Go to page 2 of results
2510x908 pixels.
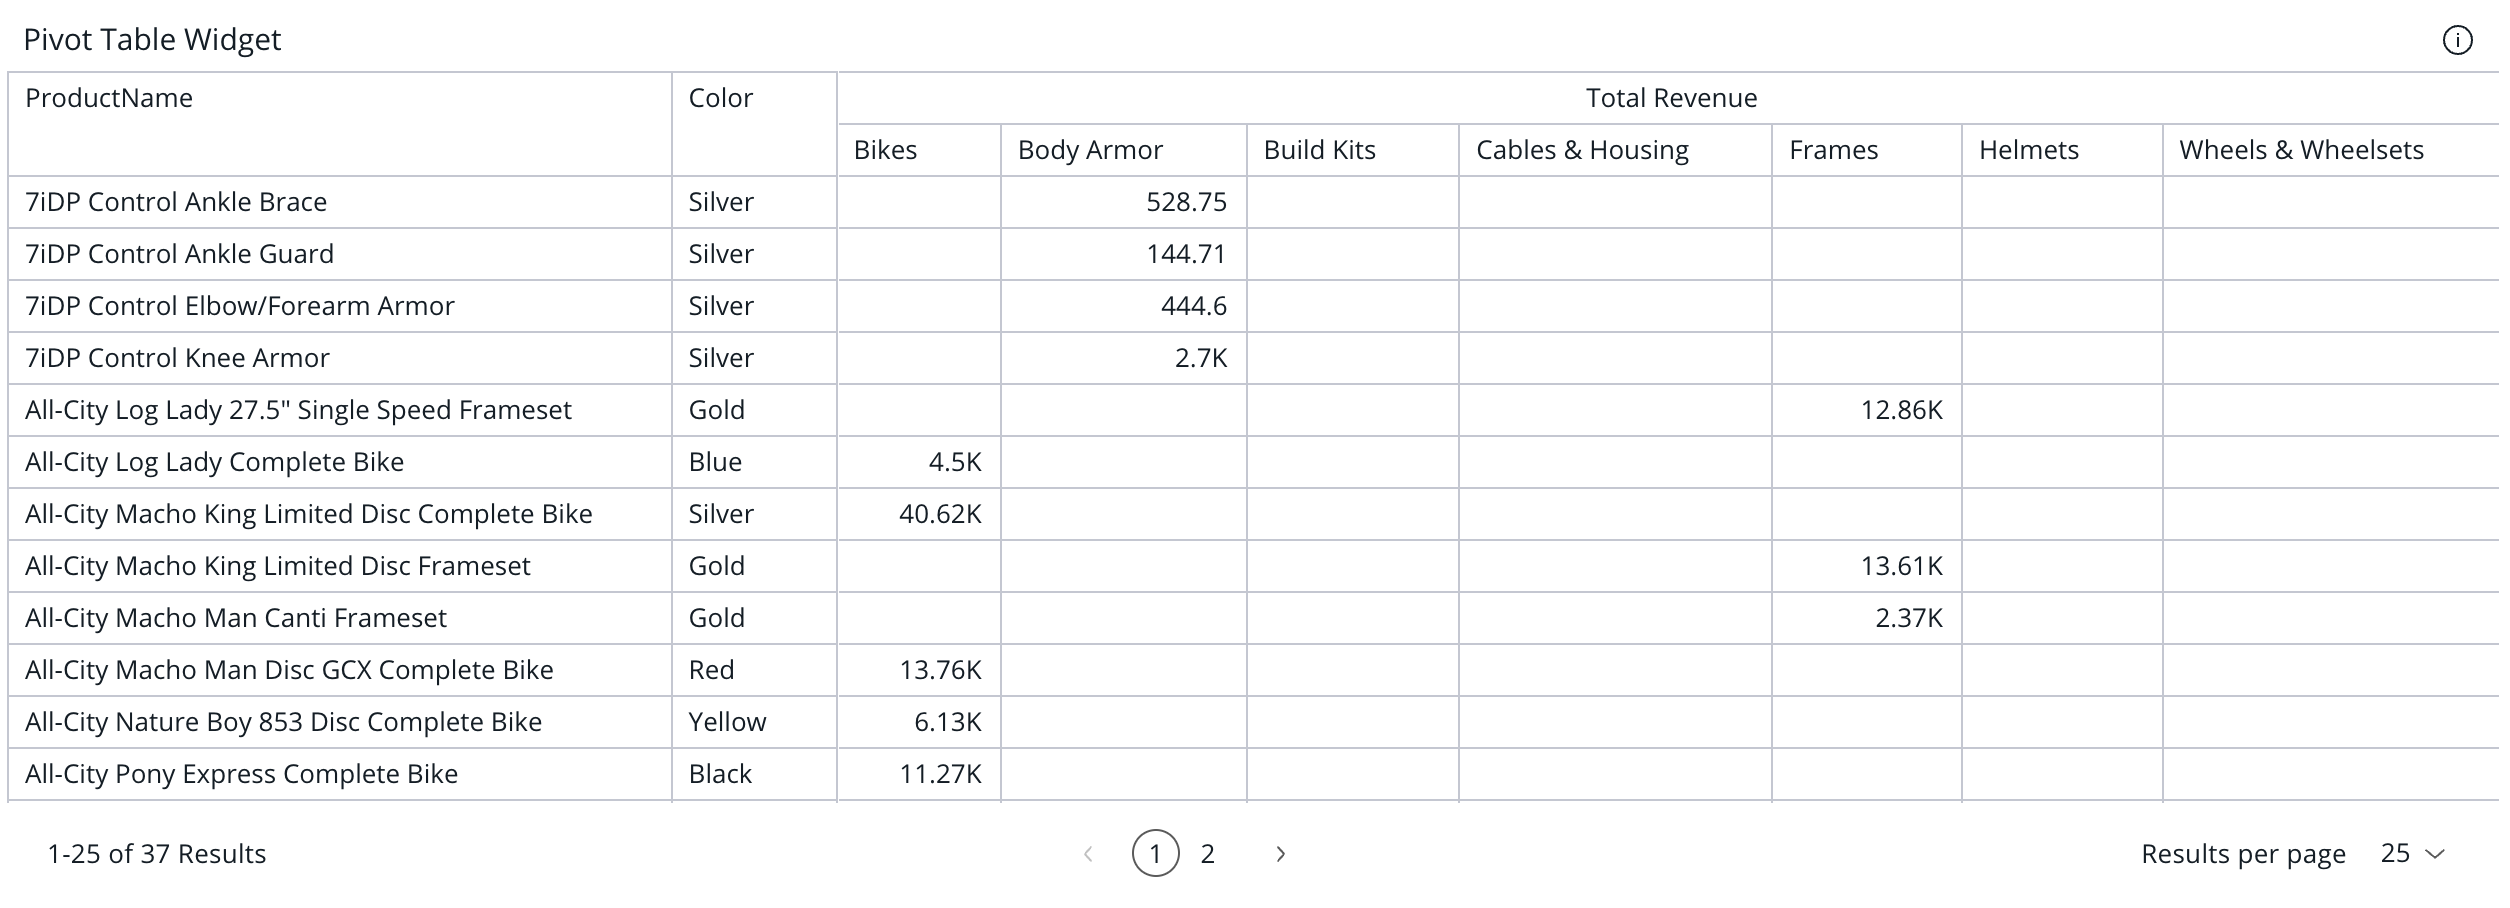coord(1207,854)
